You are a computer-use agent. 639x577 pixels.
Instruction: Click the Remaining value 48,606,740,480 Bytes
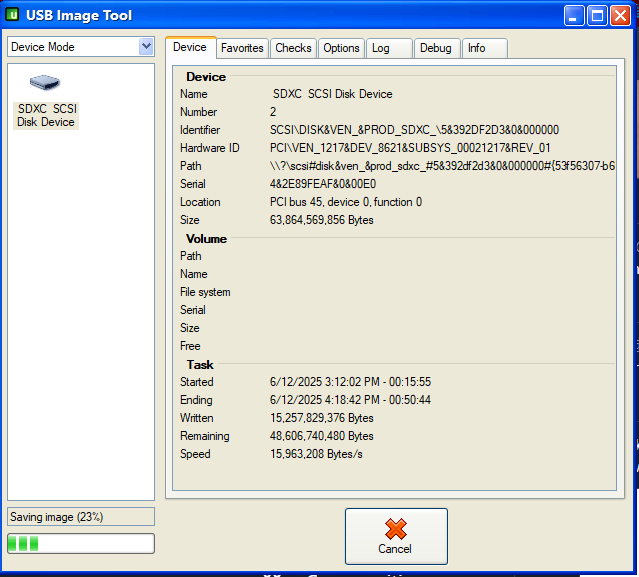[x=322, y=436]
